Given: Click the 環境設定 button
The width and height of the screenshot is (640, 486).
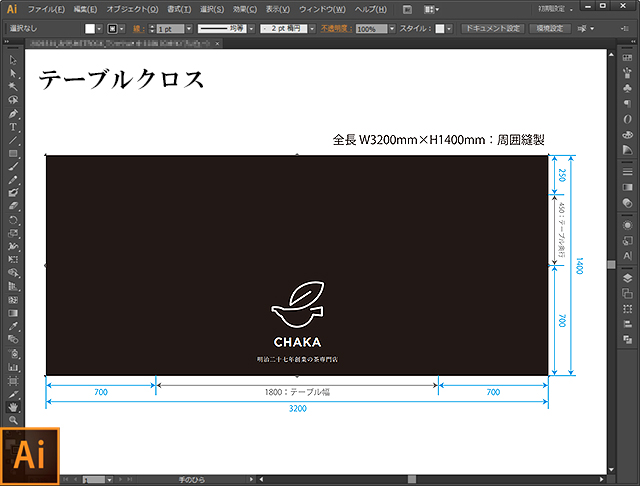Looking at the screenshot, I should tap(550, 29).
